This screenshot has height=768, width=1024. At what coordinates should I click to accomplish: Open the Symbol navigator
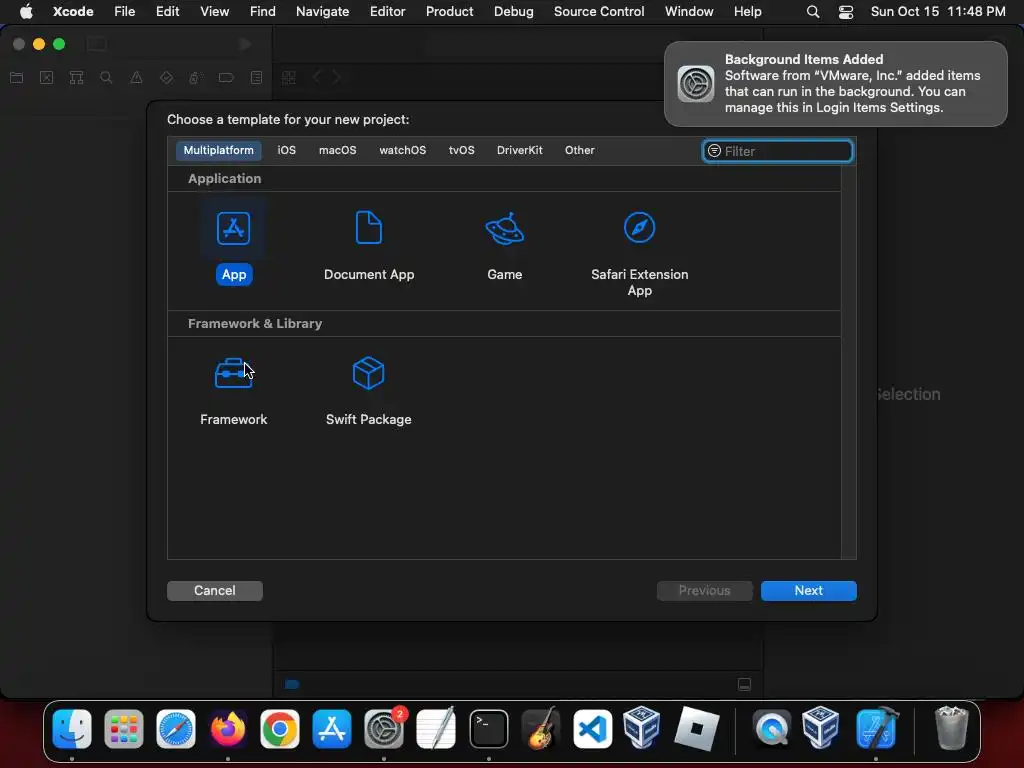[x=76, y=78]
